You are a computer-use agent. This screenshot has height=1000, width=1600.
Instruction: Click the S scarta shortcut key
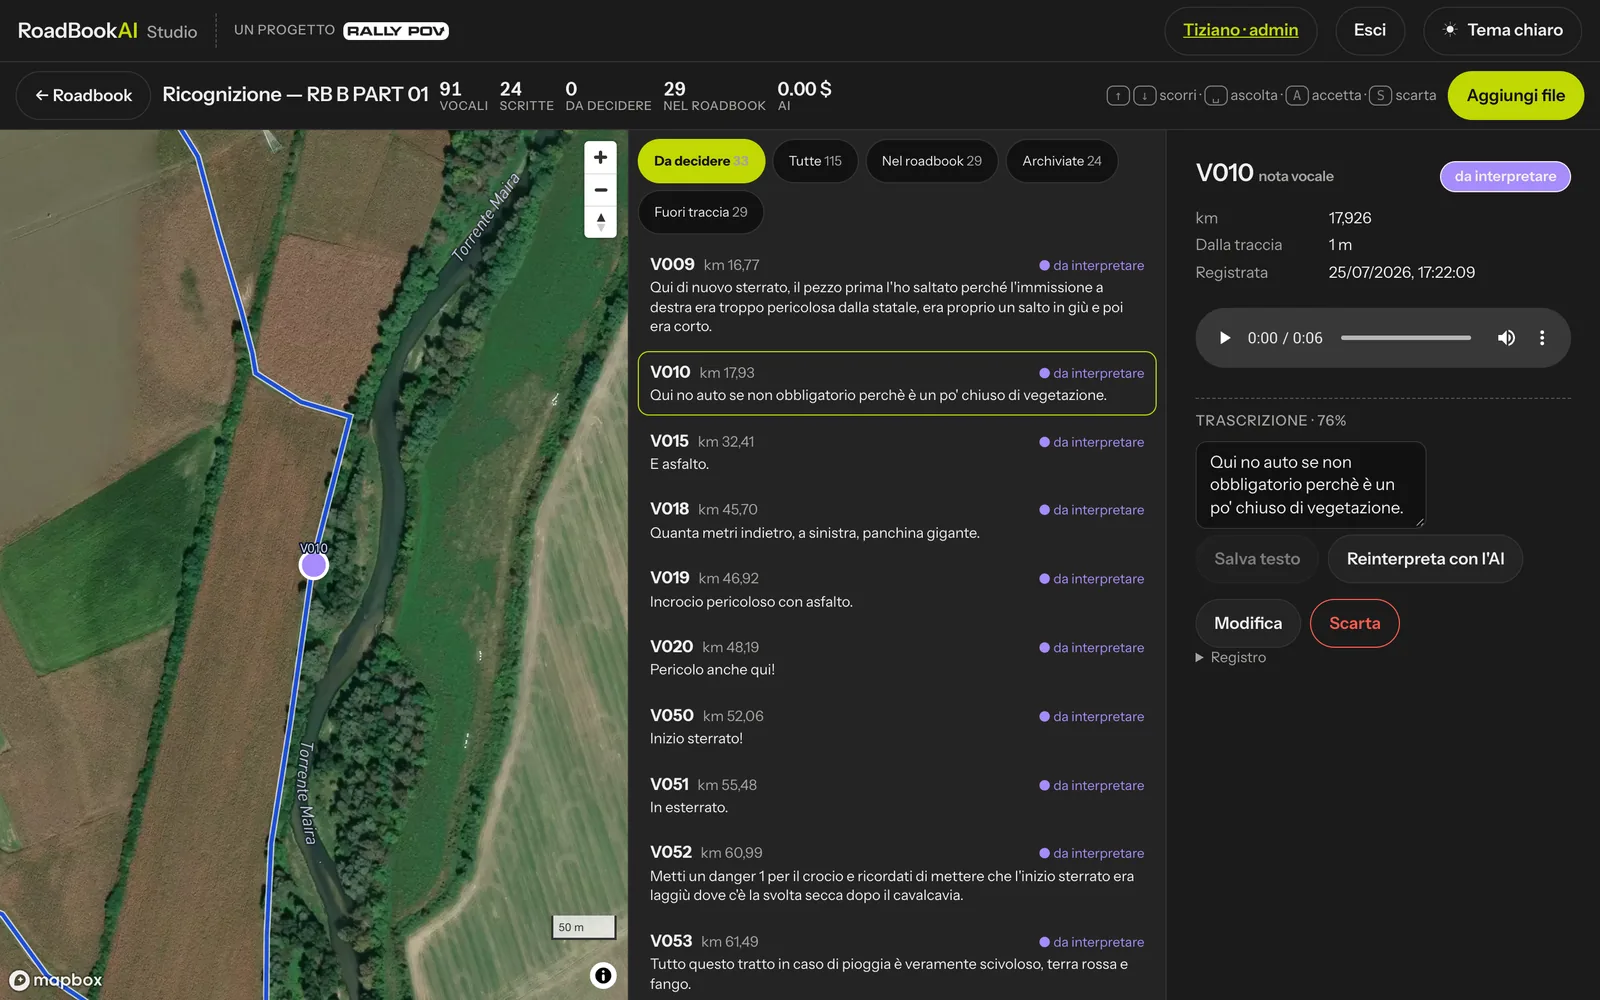(1381, 95)
